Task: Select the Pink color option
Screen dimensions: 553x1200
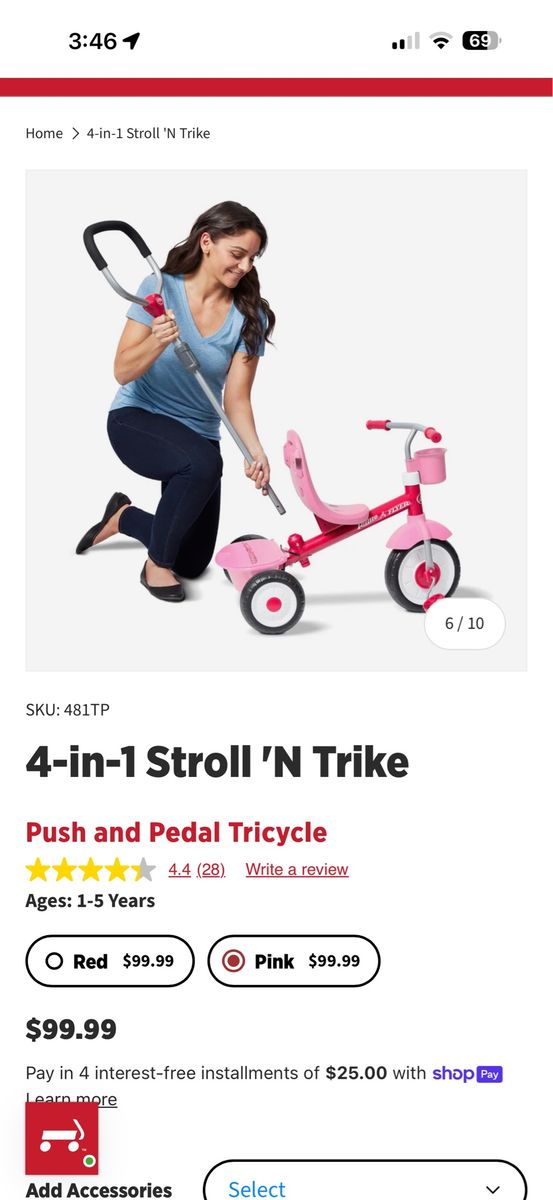Action: click(294, 961)
